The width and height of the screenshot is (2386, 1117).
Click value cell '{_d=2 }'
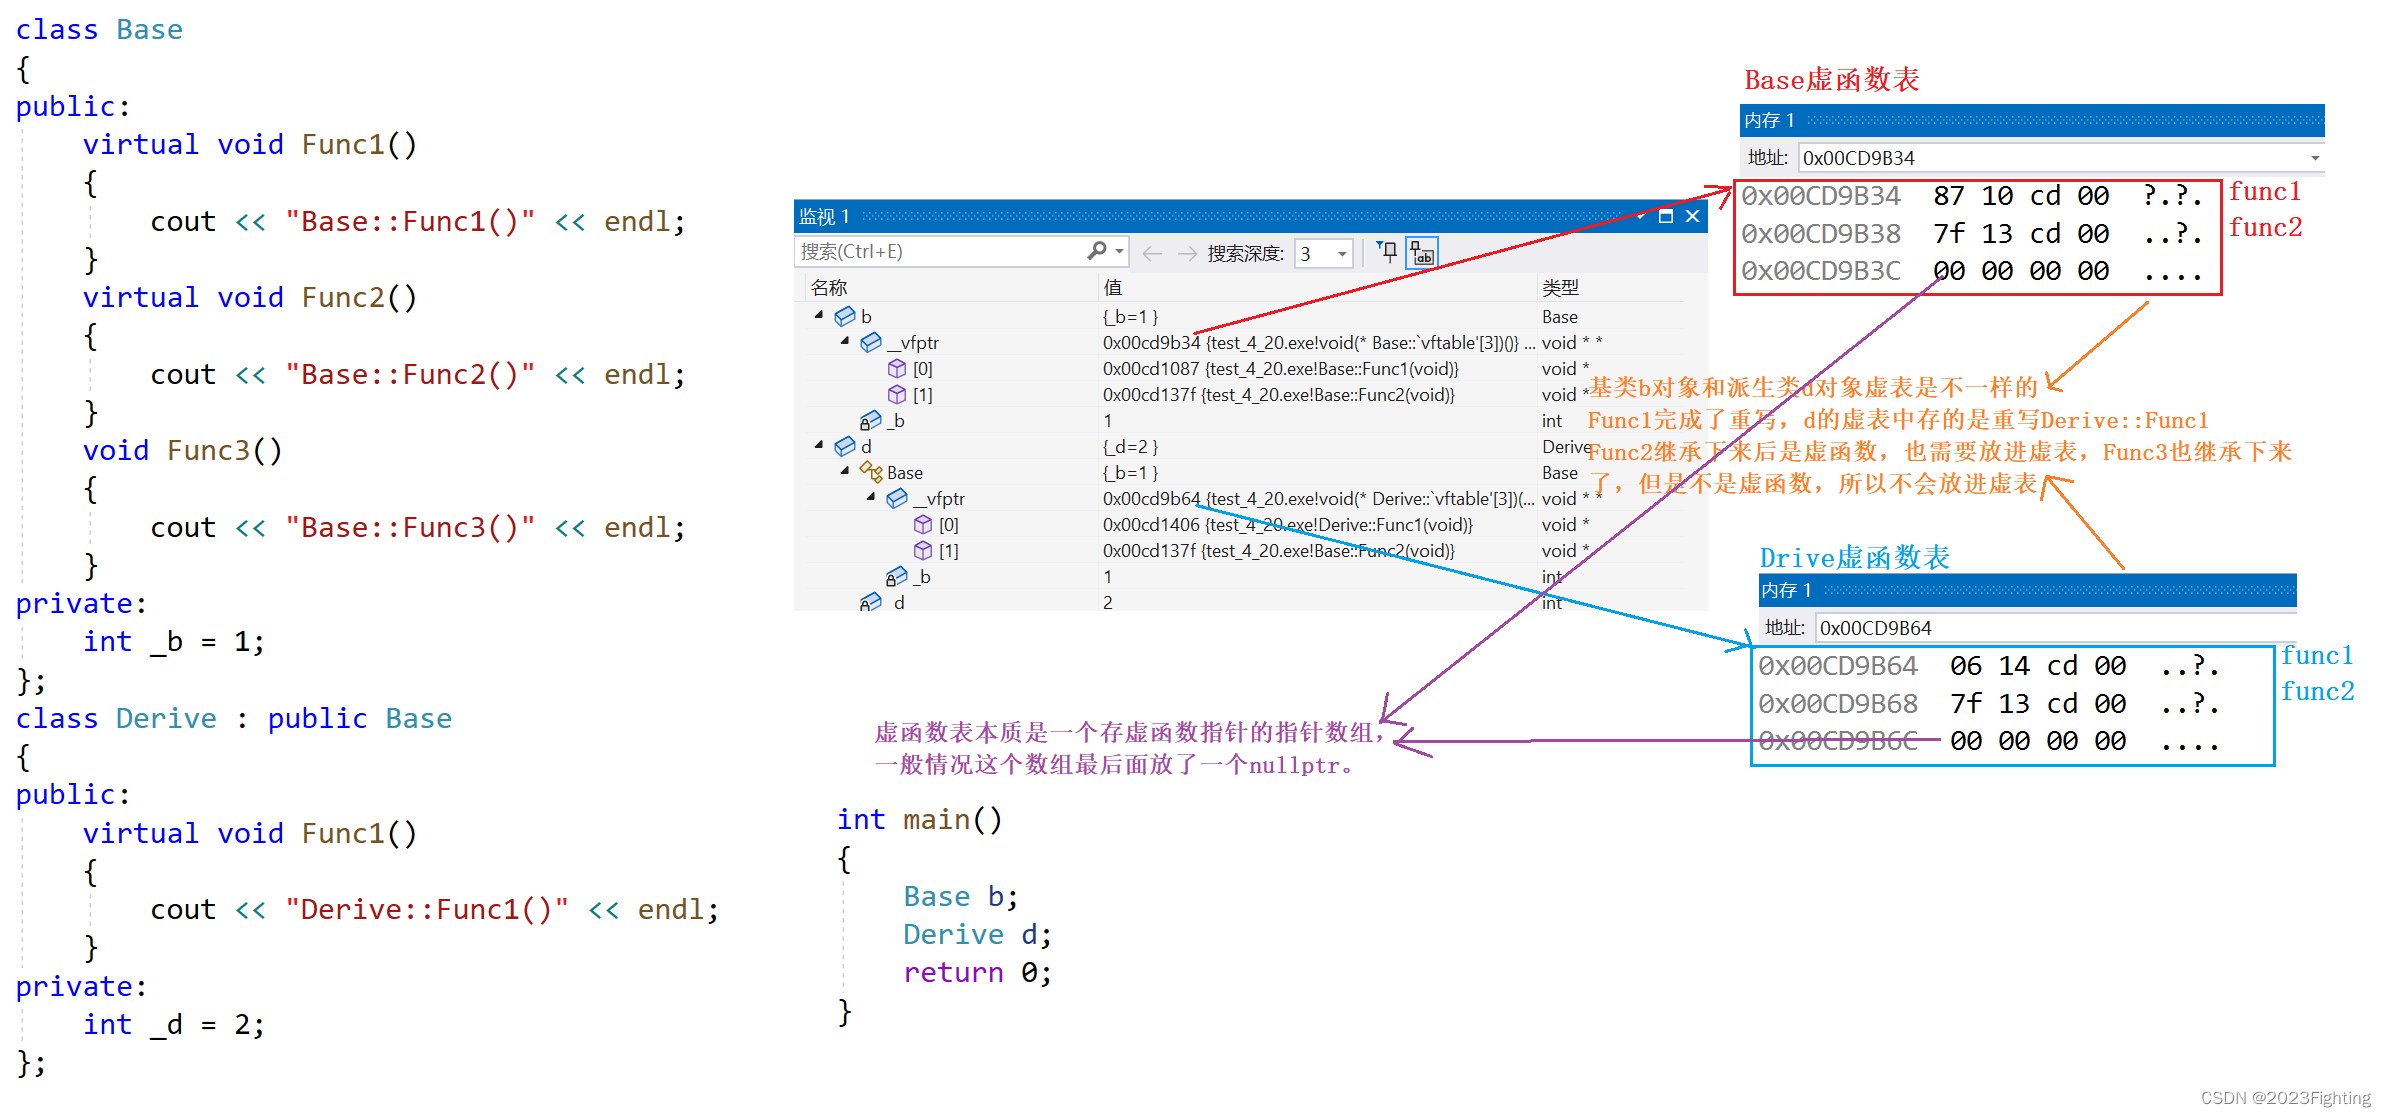[1130, 447]
